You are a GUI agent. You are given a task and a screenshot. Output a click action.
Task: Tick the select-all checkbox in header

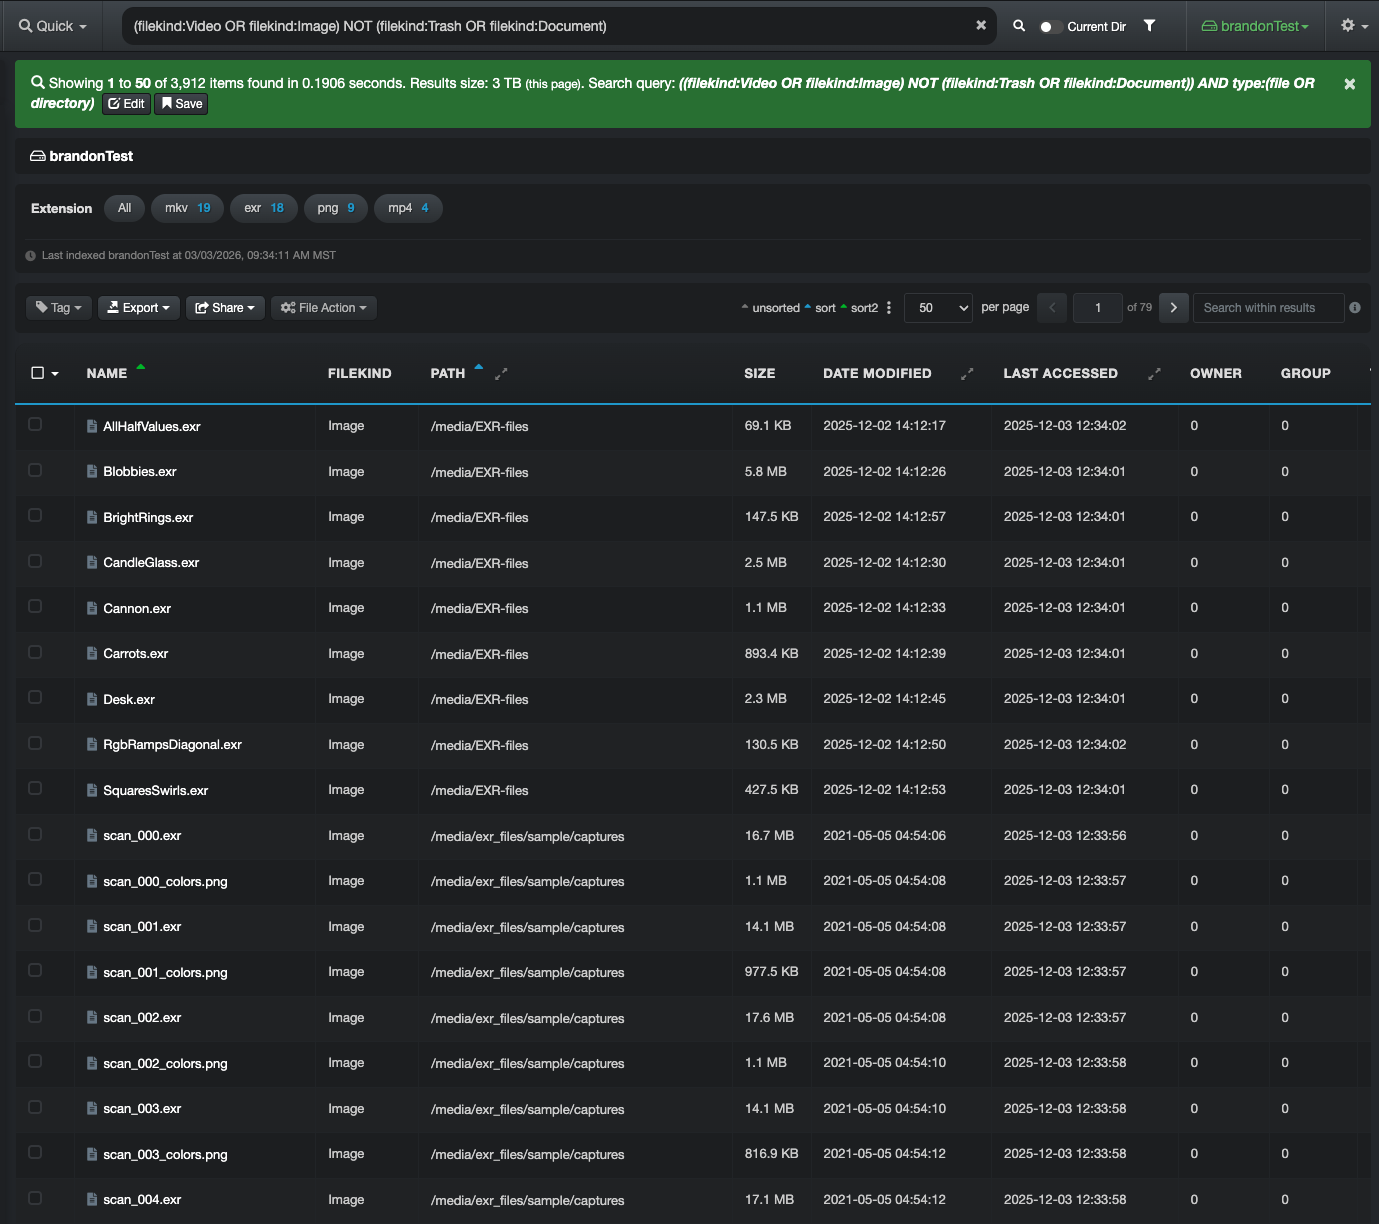coord(38,373)
